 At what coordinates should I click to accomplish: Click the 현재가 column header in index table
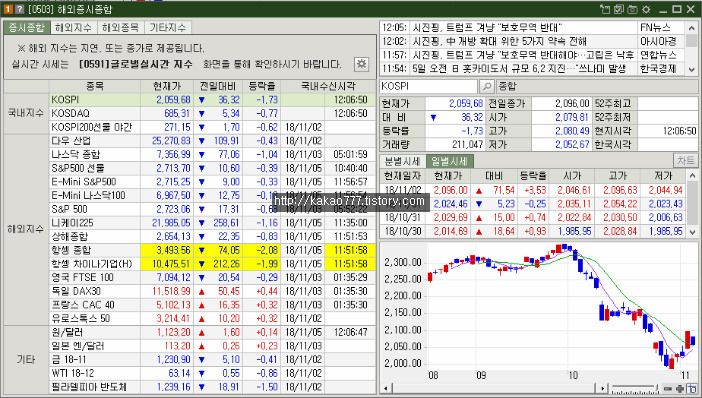click(x=167, y=86)
